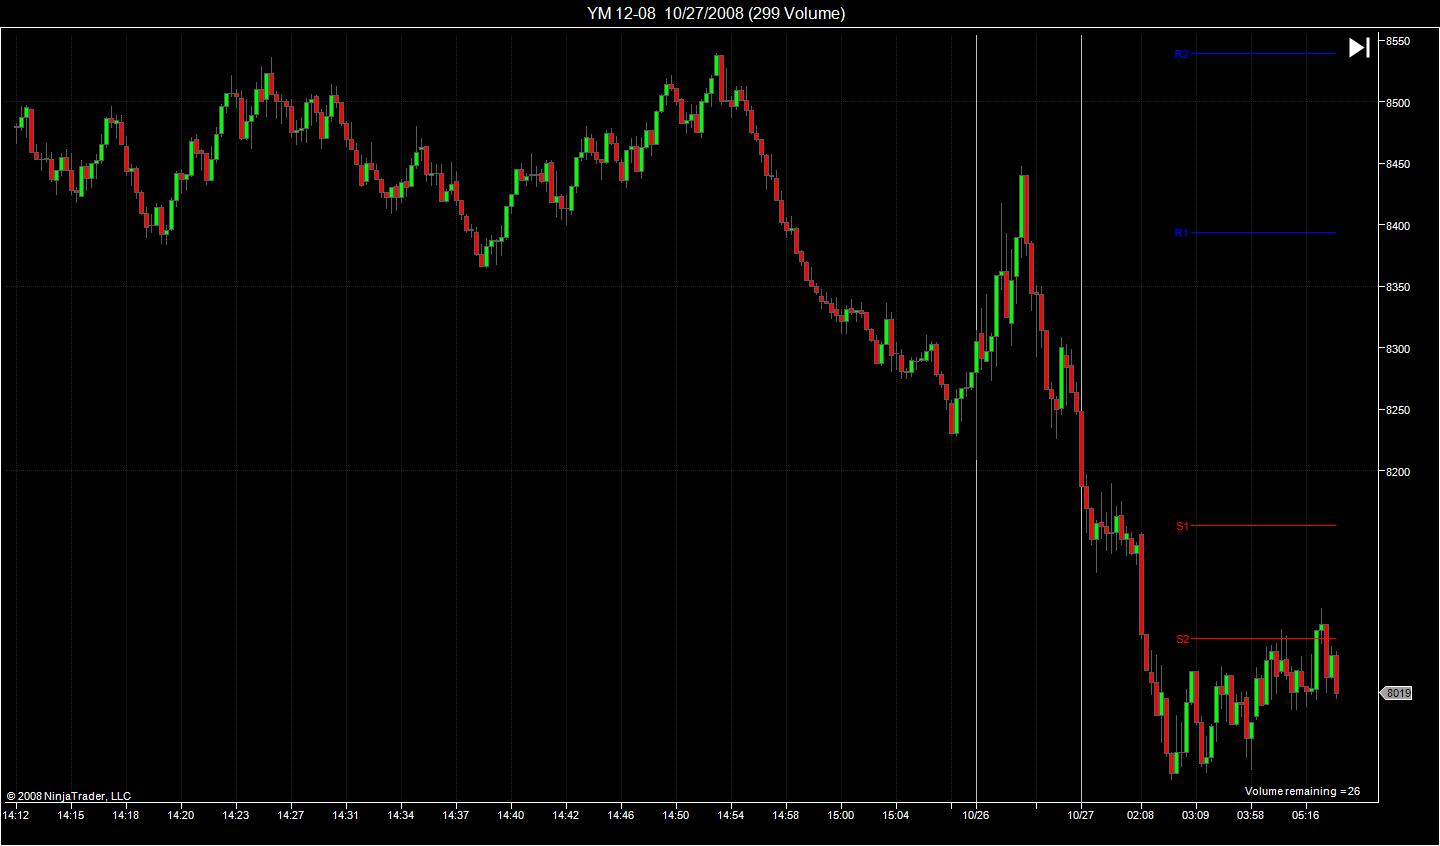Viewport: 1440px width, 846px height.
Task: Click the 14:12 time axis label
Action: 16,815
